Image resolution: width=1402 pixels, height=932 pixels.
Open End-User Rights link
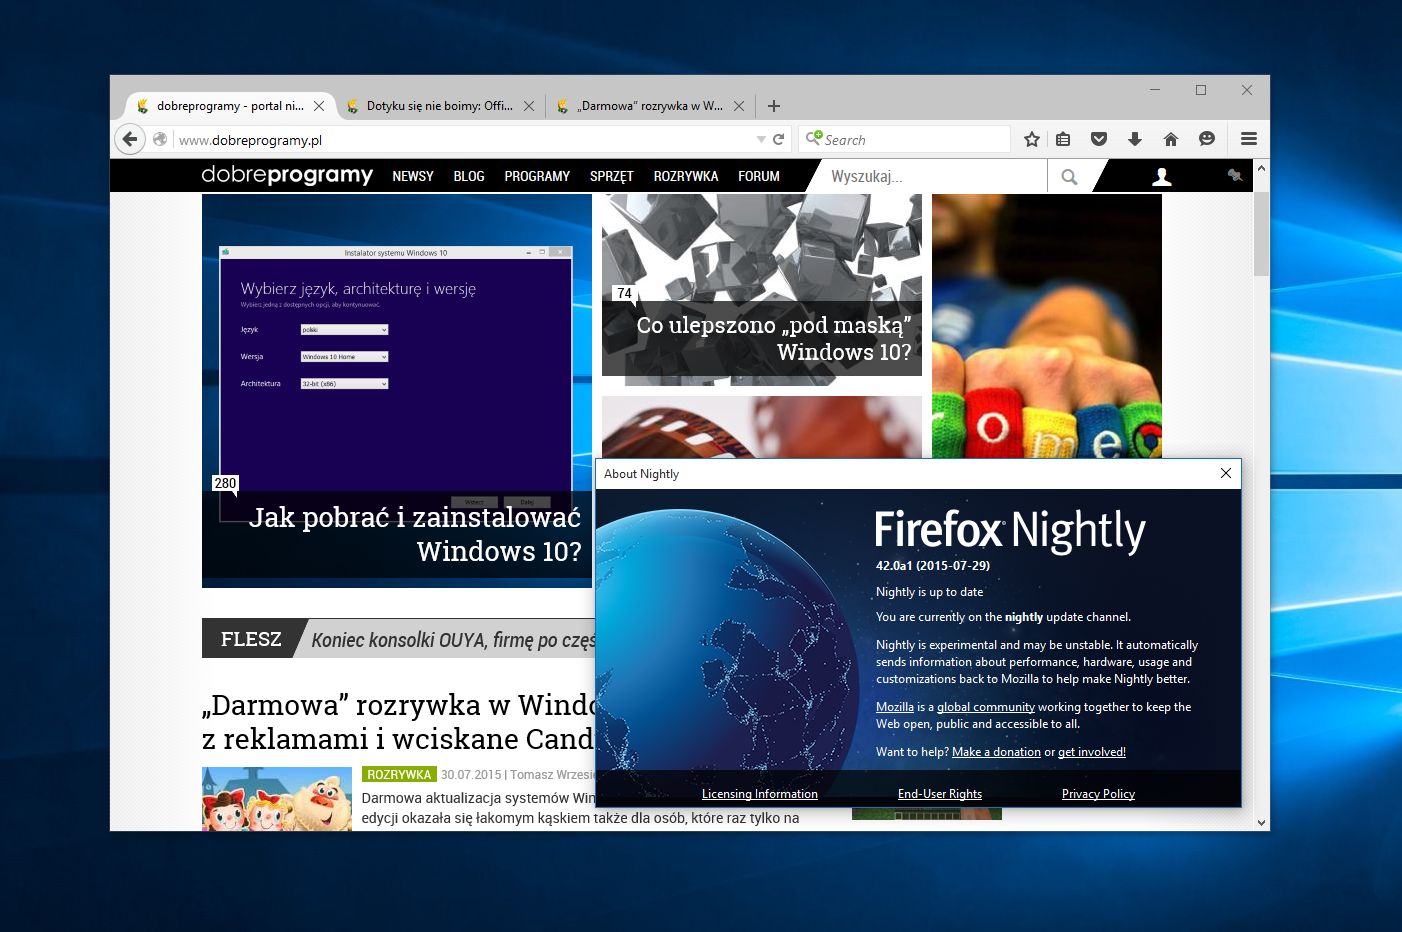(x=940, y=794)
